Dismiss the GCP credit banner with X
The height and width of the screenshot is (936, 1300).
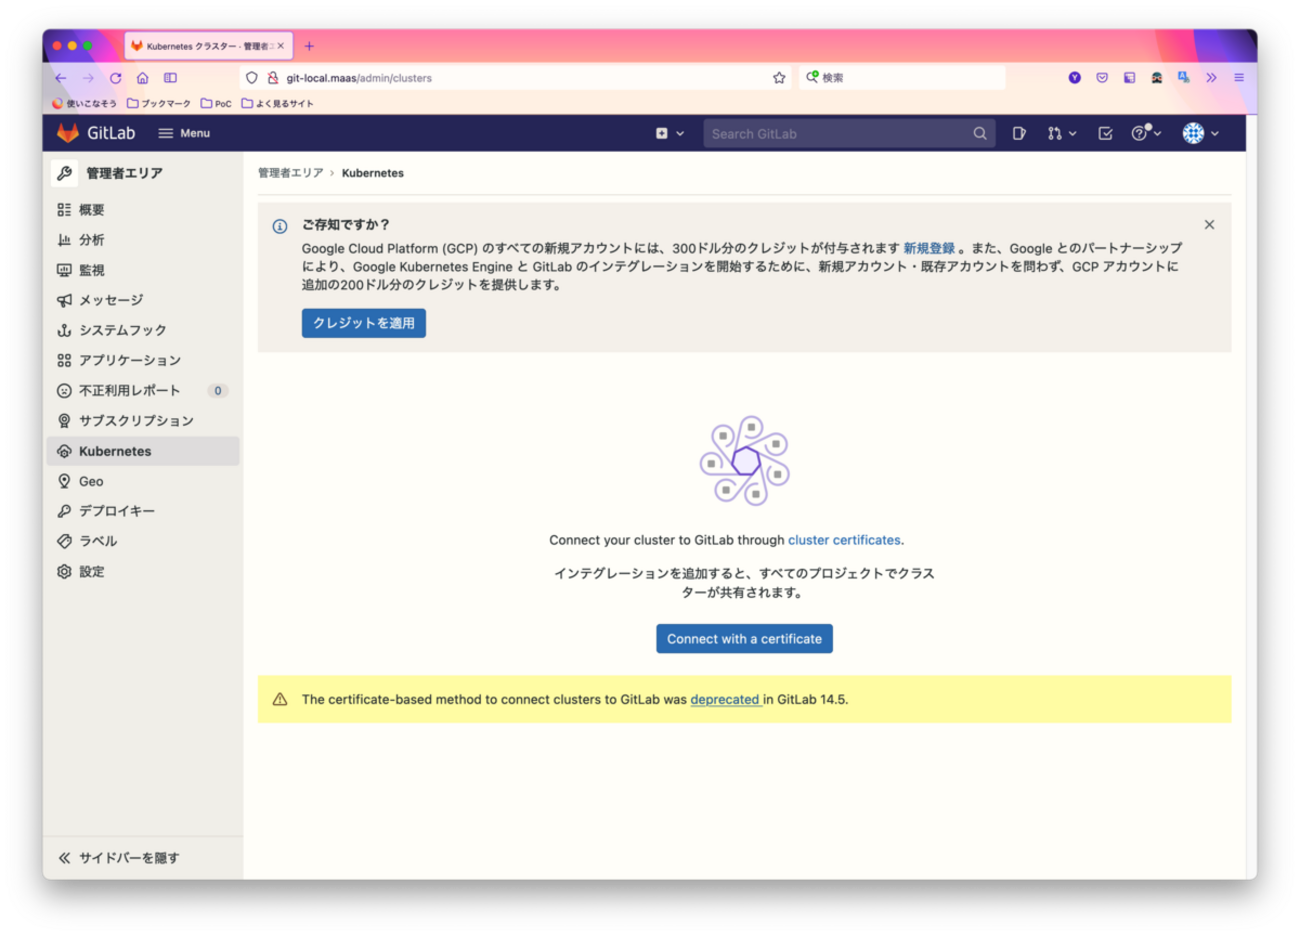[1209, 225]
